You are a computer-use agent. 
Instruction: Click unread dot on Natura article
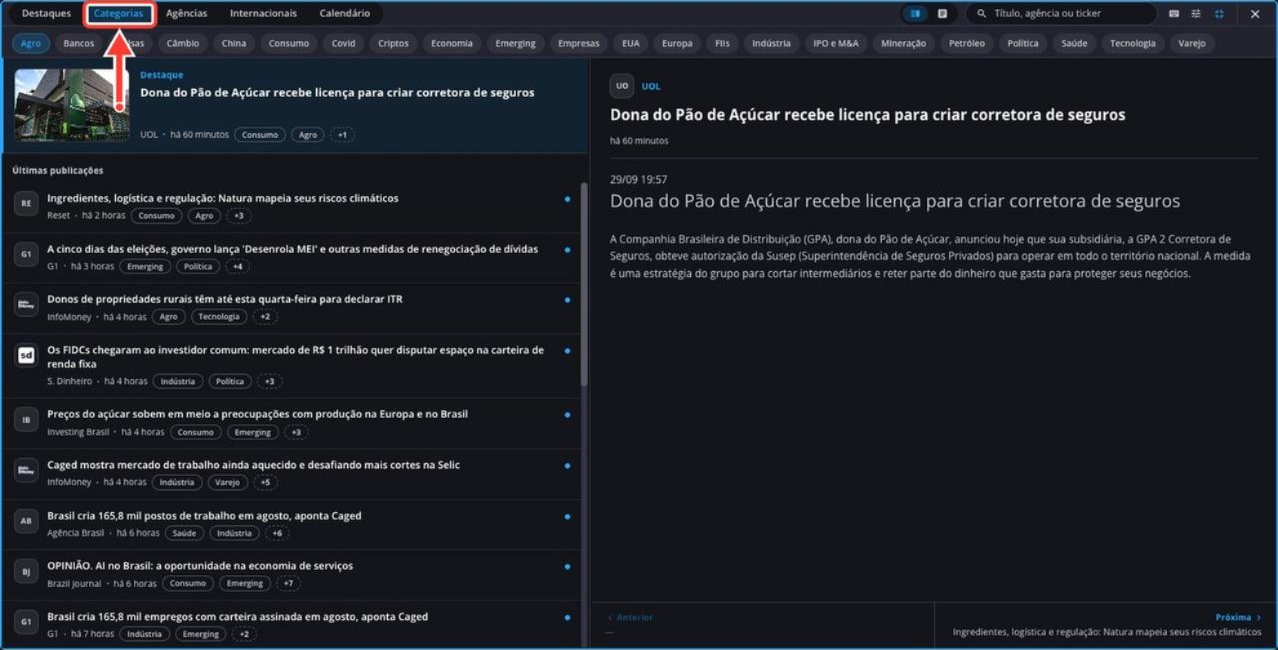coord(567,199)
